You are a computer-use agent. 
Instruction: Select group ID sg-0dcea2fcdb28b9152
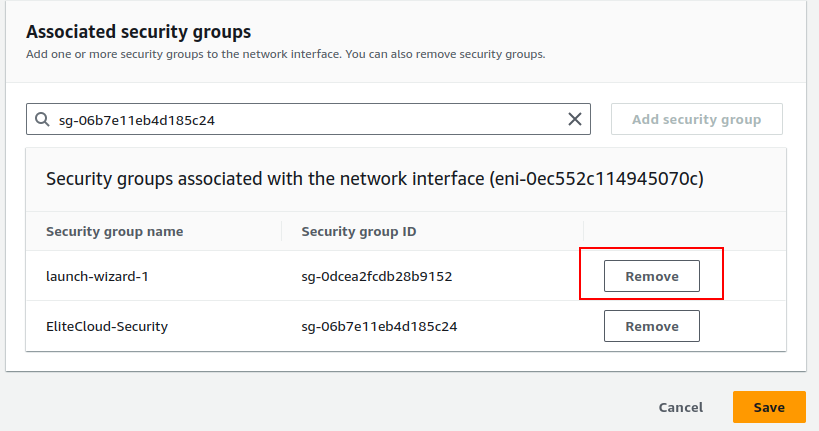click(377, 276)
